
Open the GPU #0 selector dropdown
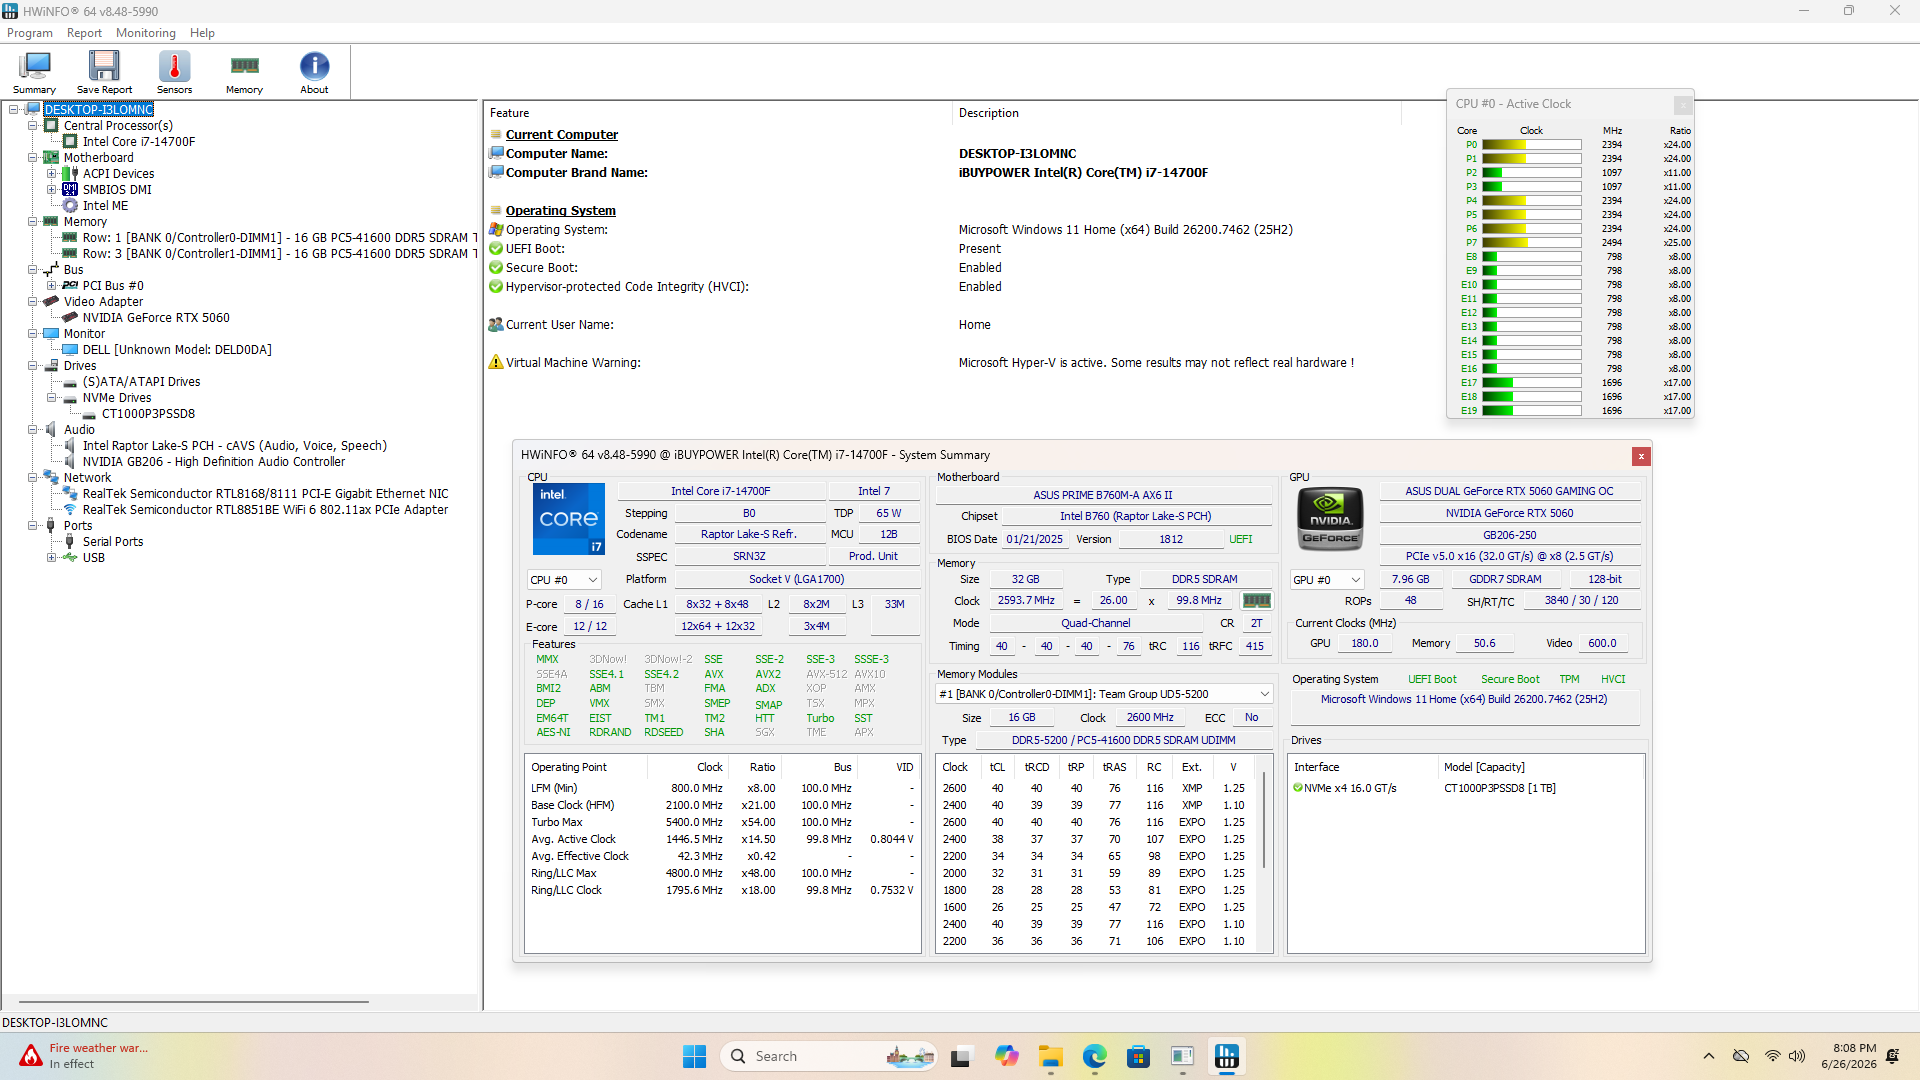pos(1328,580)
